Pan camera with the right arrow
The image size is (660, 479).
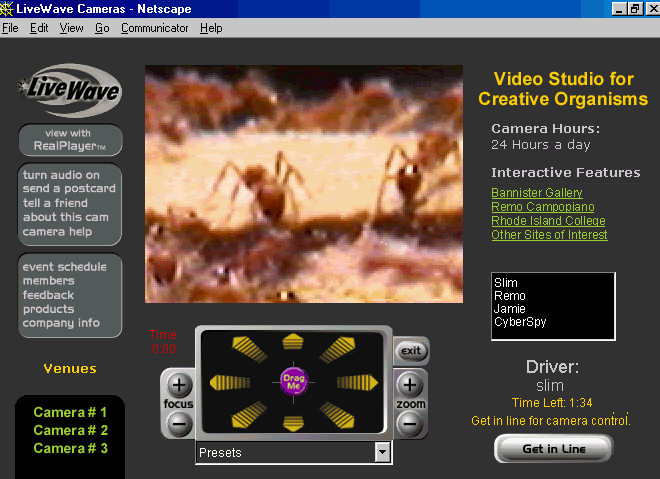[x=358, y=382]
